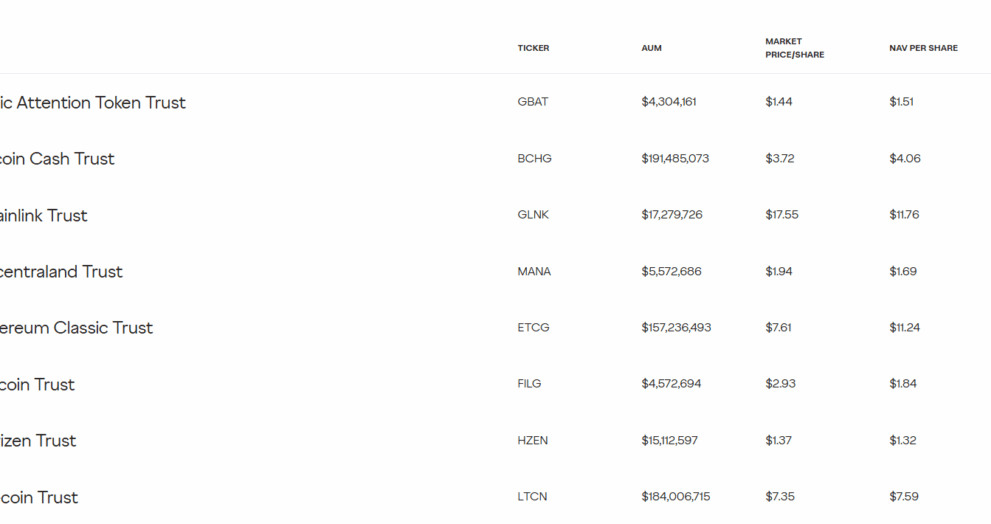Click the TICKER column header
The height and width of the screenshot is (524, 991).
(533, 48)
